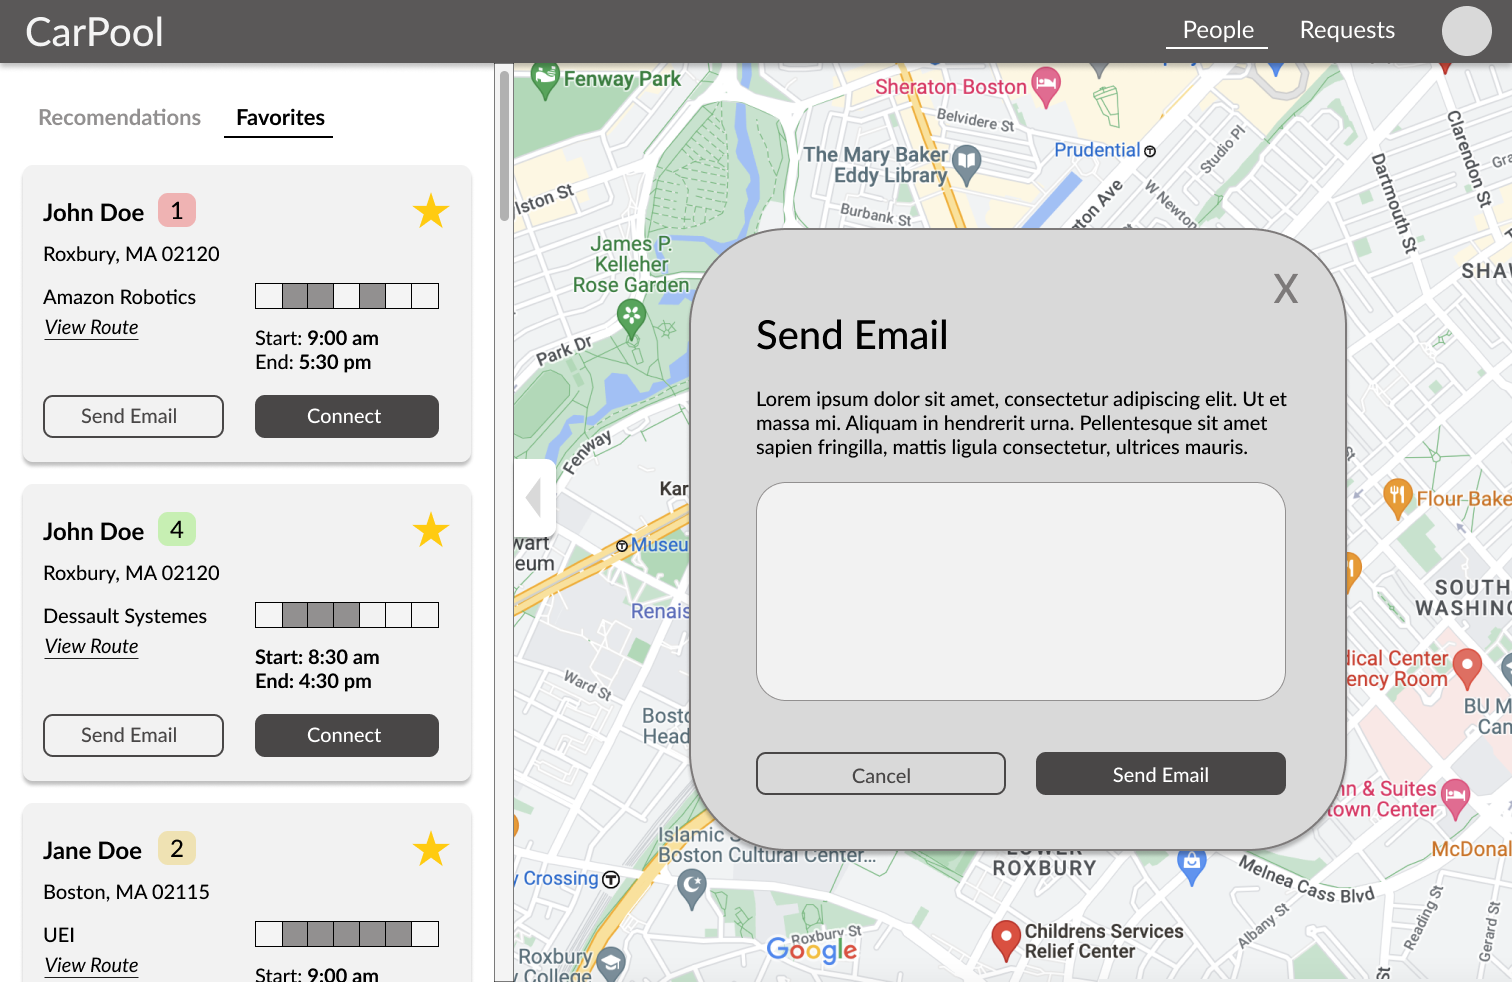Click the weekday schedule bar for Dessault Systemes
This screenshot has height=982, width=1512.
tap(347, 615)
